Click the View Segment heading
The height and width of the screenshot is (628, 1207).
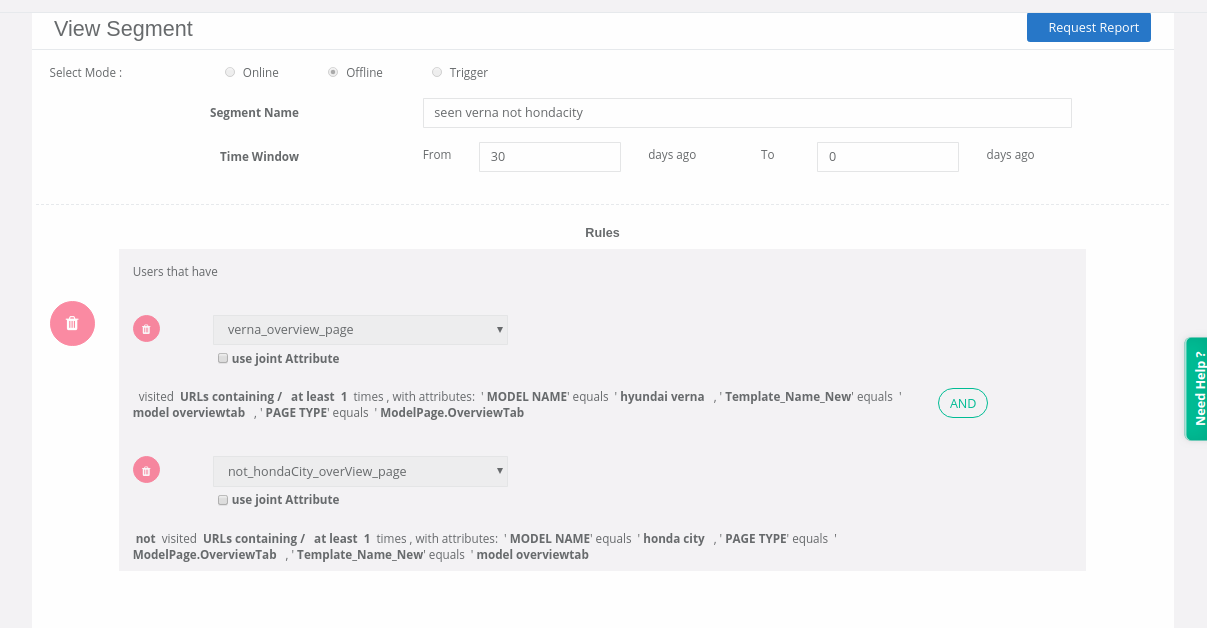coord(123,29)
